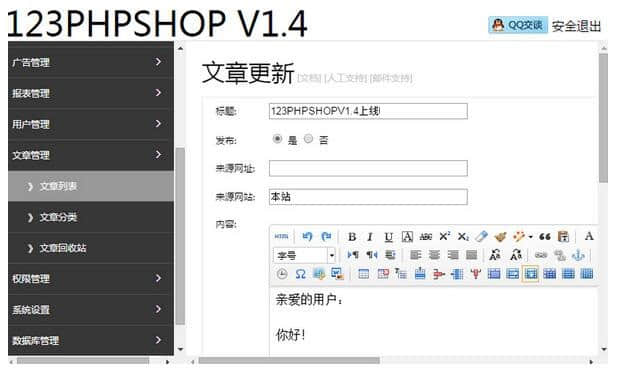
Task: Open the font color A tool
Action: [589, 236]
